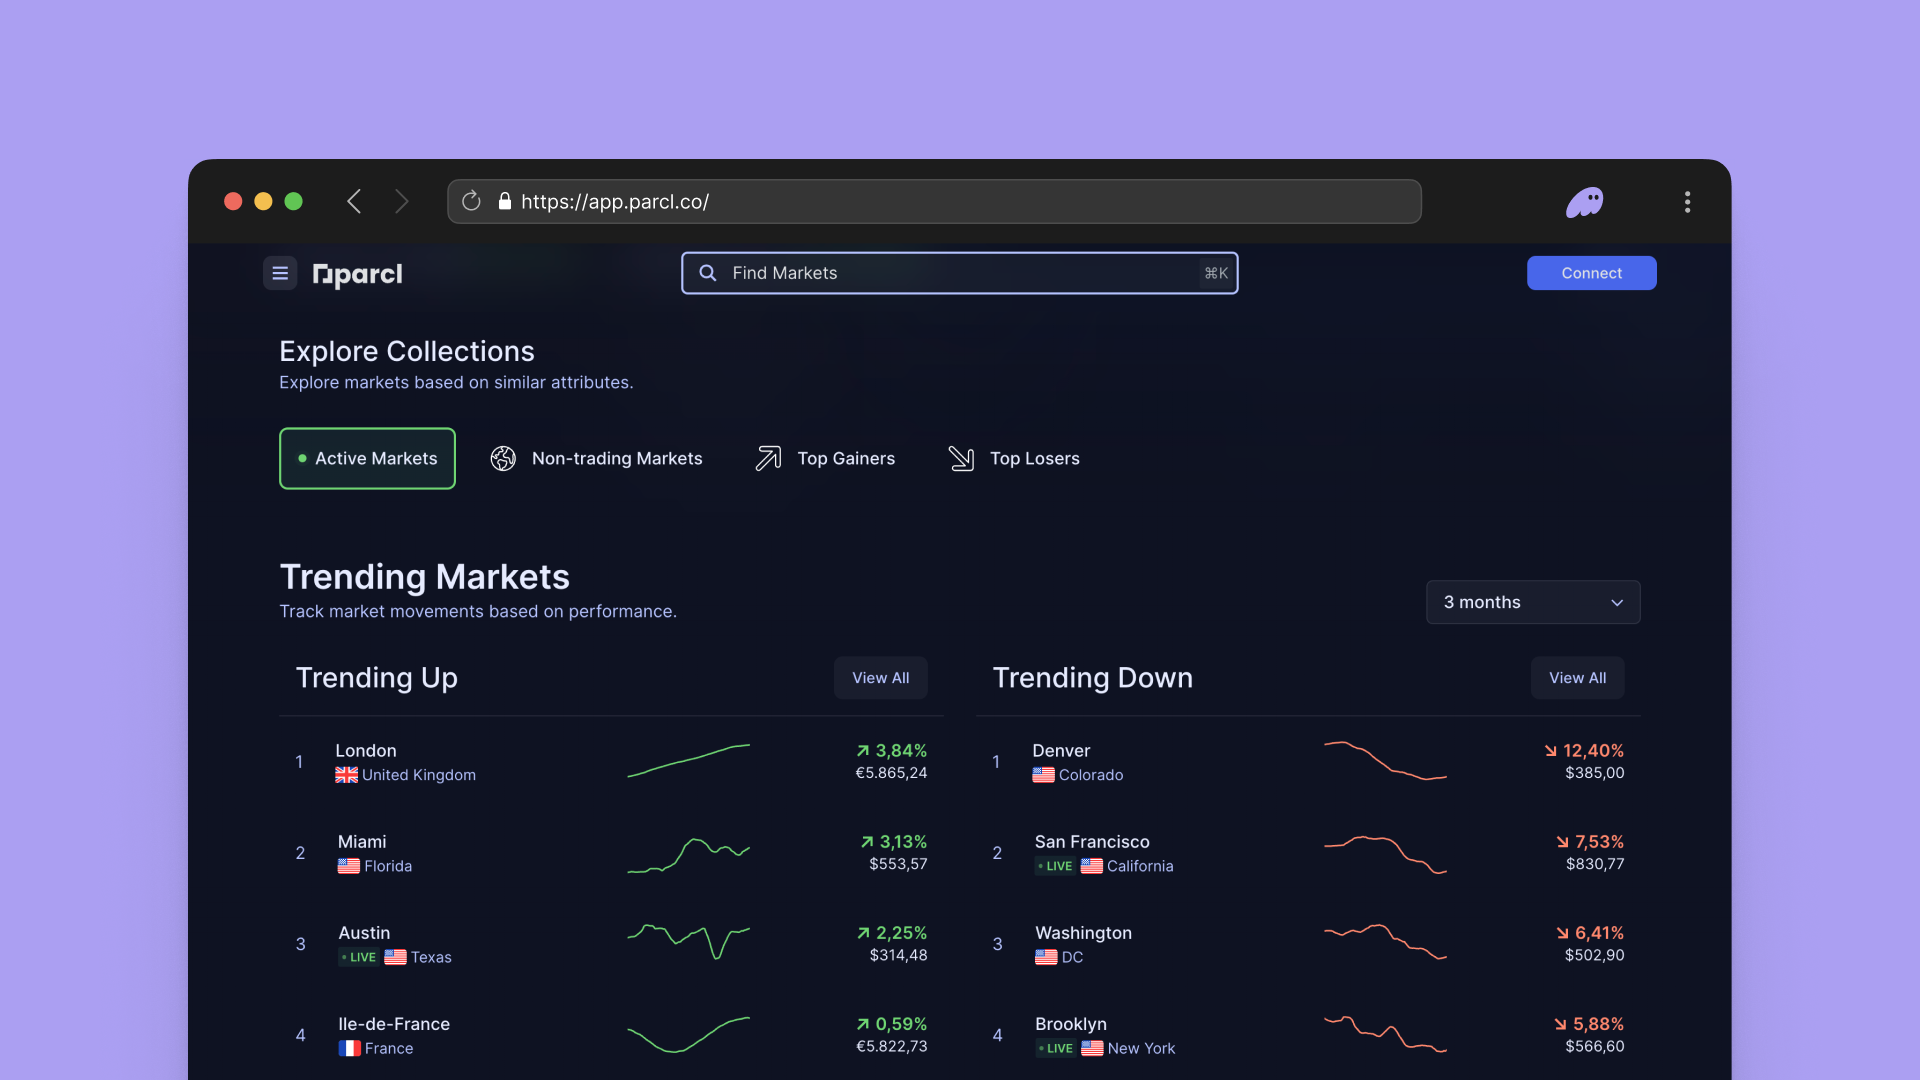Expand the 3 months timeframe dropdown
Image resolution: width=1920 pixels, height=1080 pixels.
[1532, 602]
